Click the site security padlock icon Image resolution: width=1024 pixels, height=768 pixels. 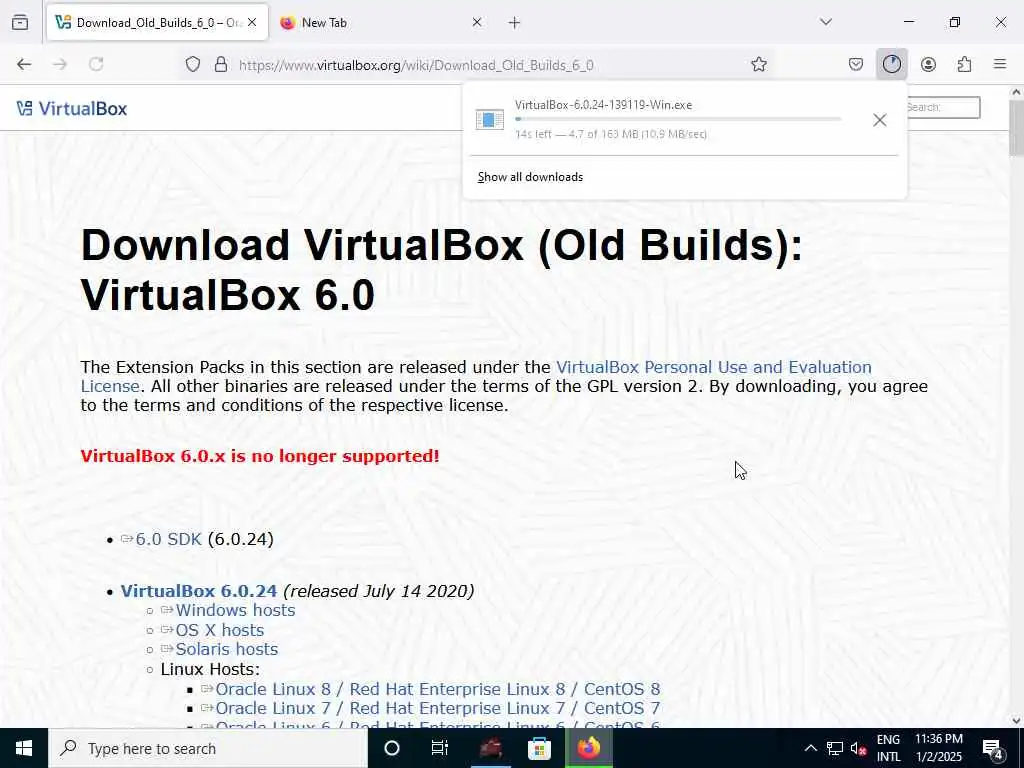click(x=221, y=64)
